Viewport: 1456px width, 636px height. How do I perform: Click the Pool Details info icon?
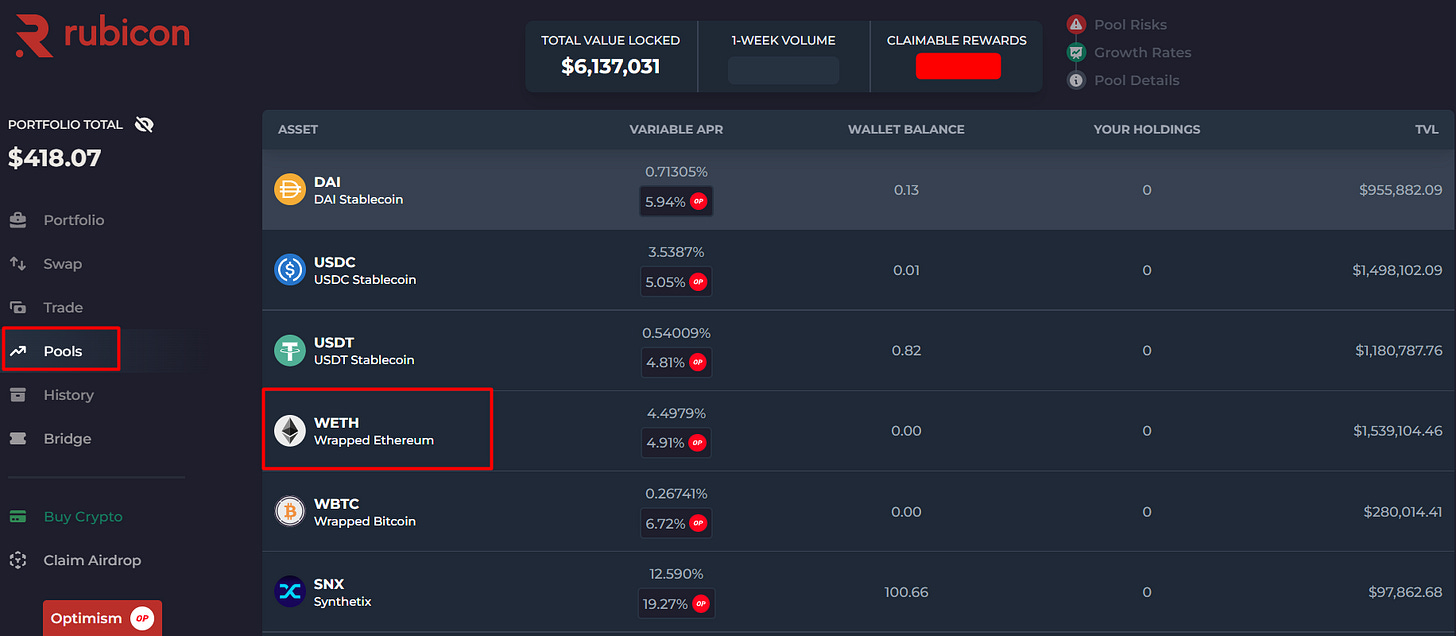click(x=1076, y=80)
